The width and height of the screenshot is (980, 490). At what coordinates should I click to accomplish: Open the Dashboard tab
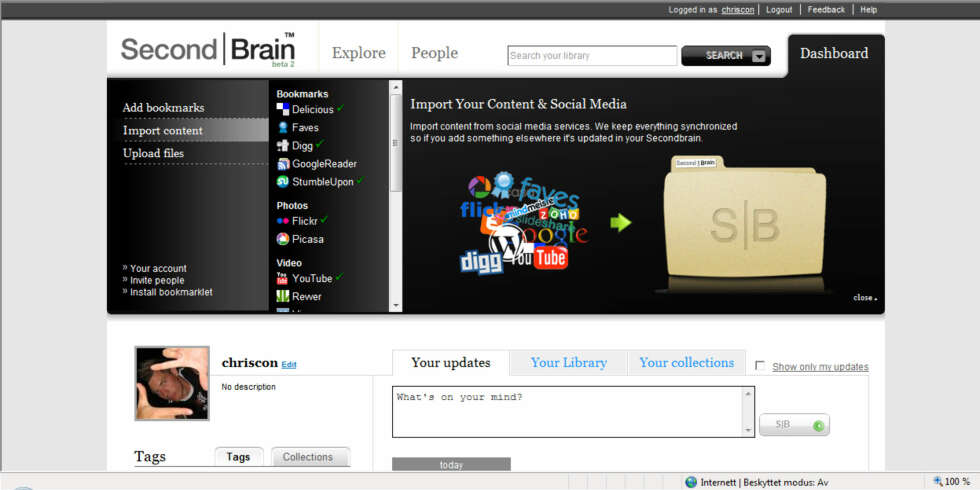tap(834, 54)
